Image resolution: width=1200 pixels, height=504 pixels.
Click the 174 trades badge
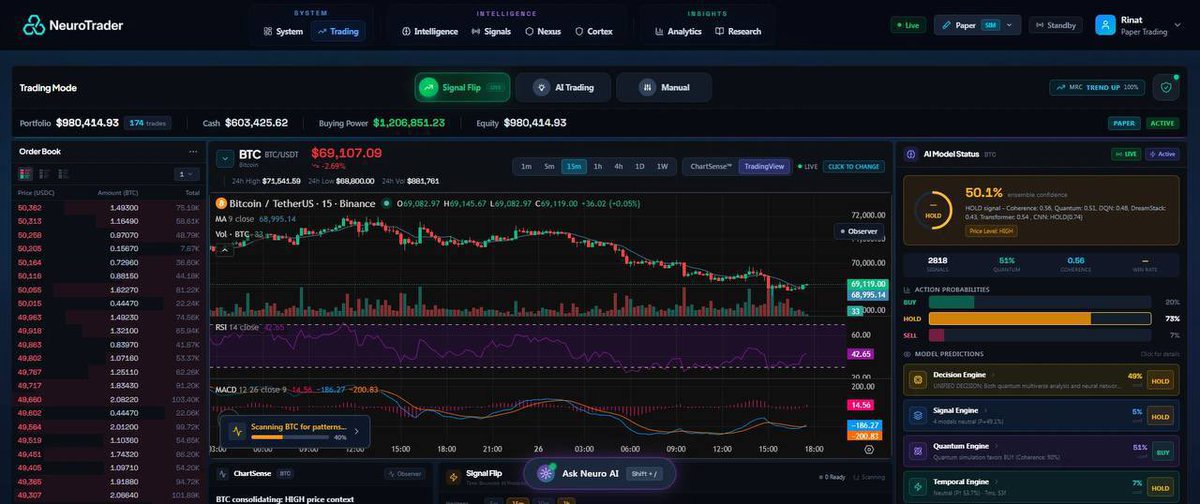[x=148, y=123]
